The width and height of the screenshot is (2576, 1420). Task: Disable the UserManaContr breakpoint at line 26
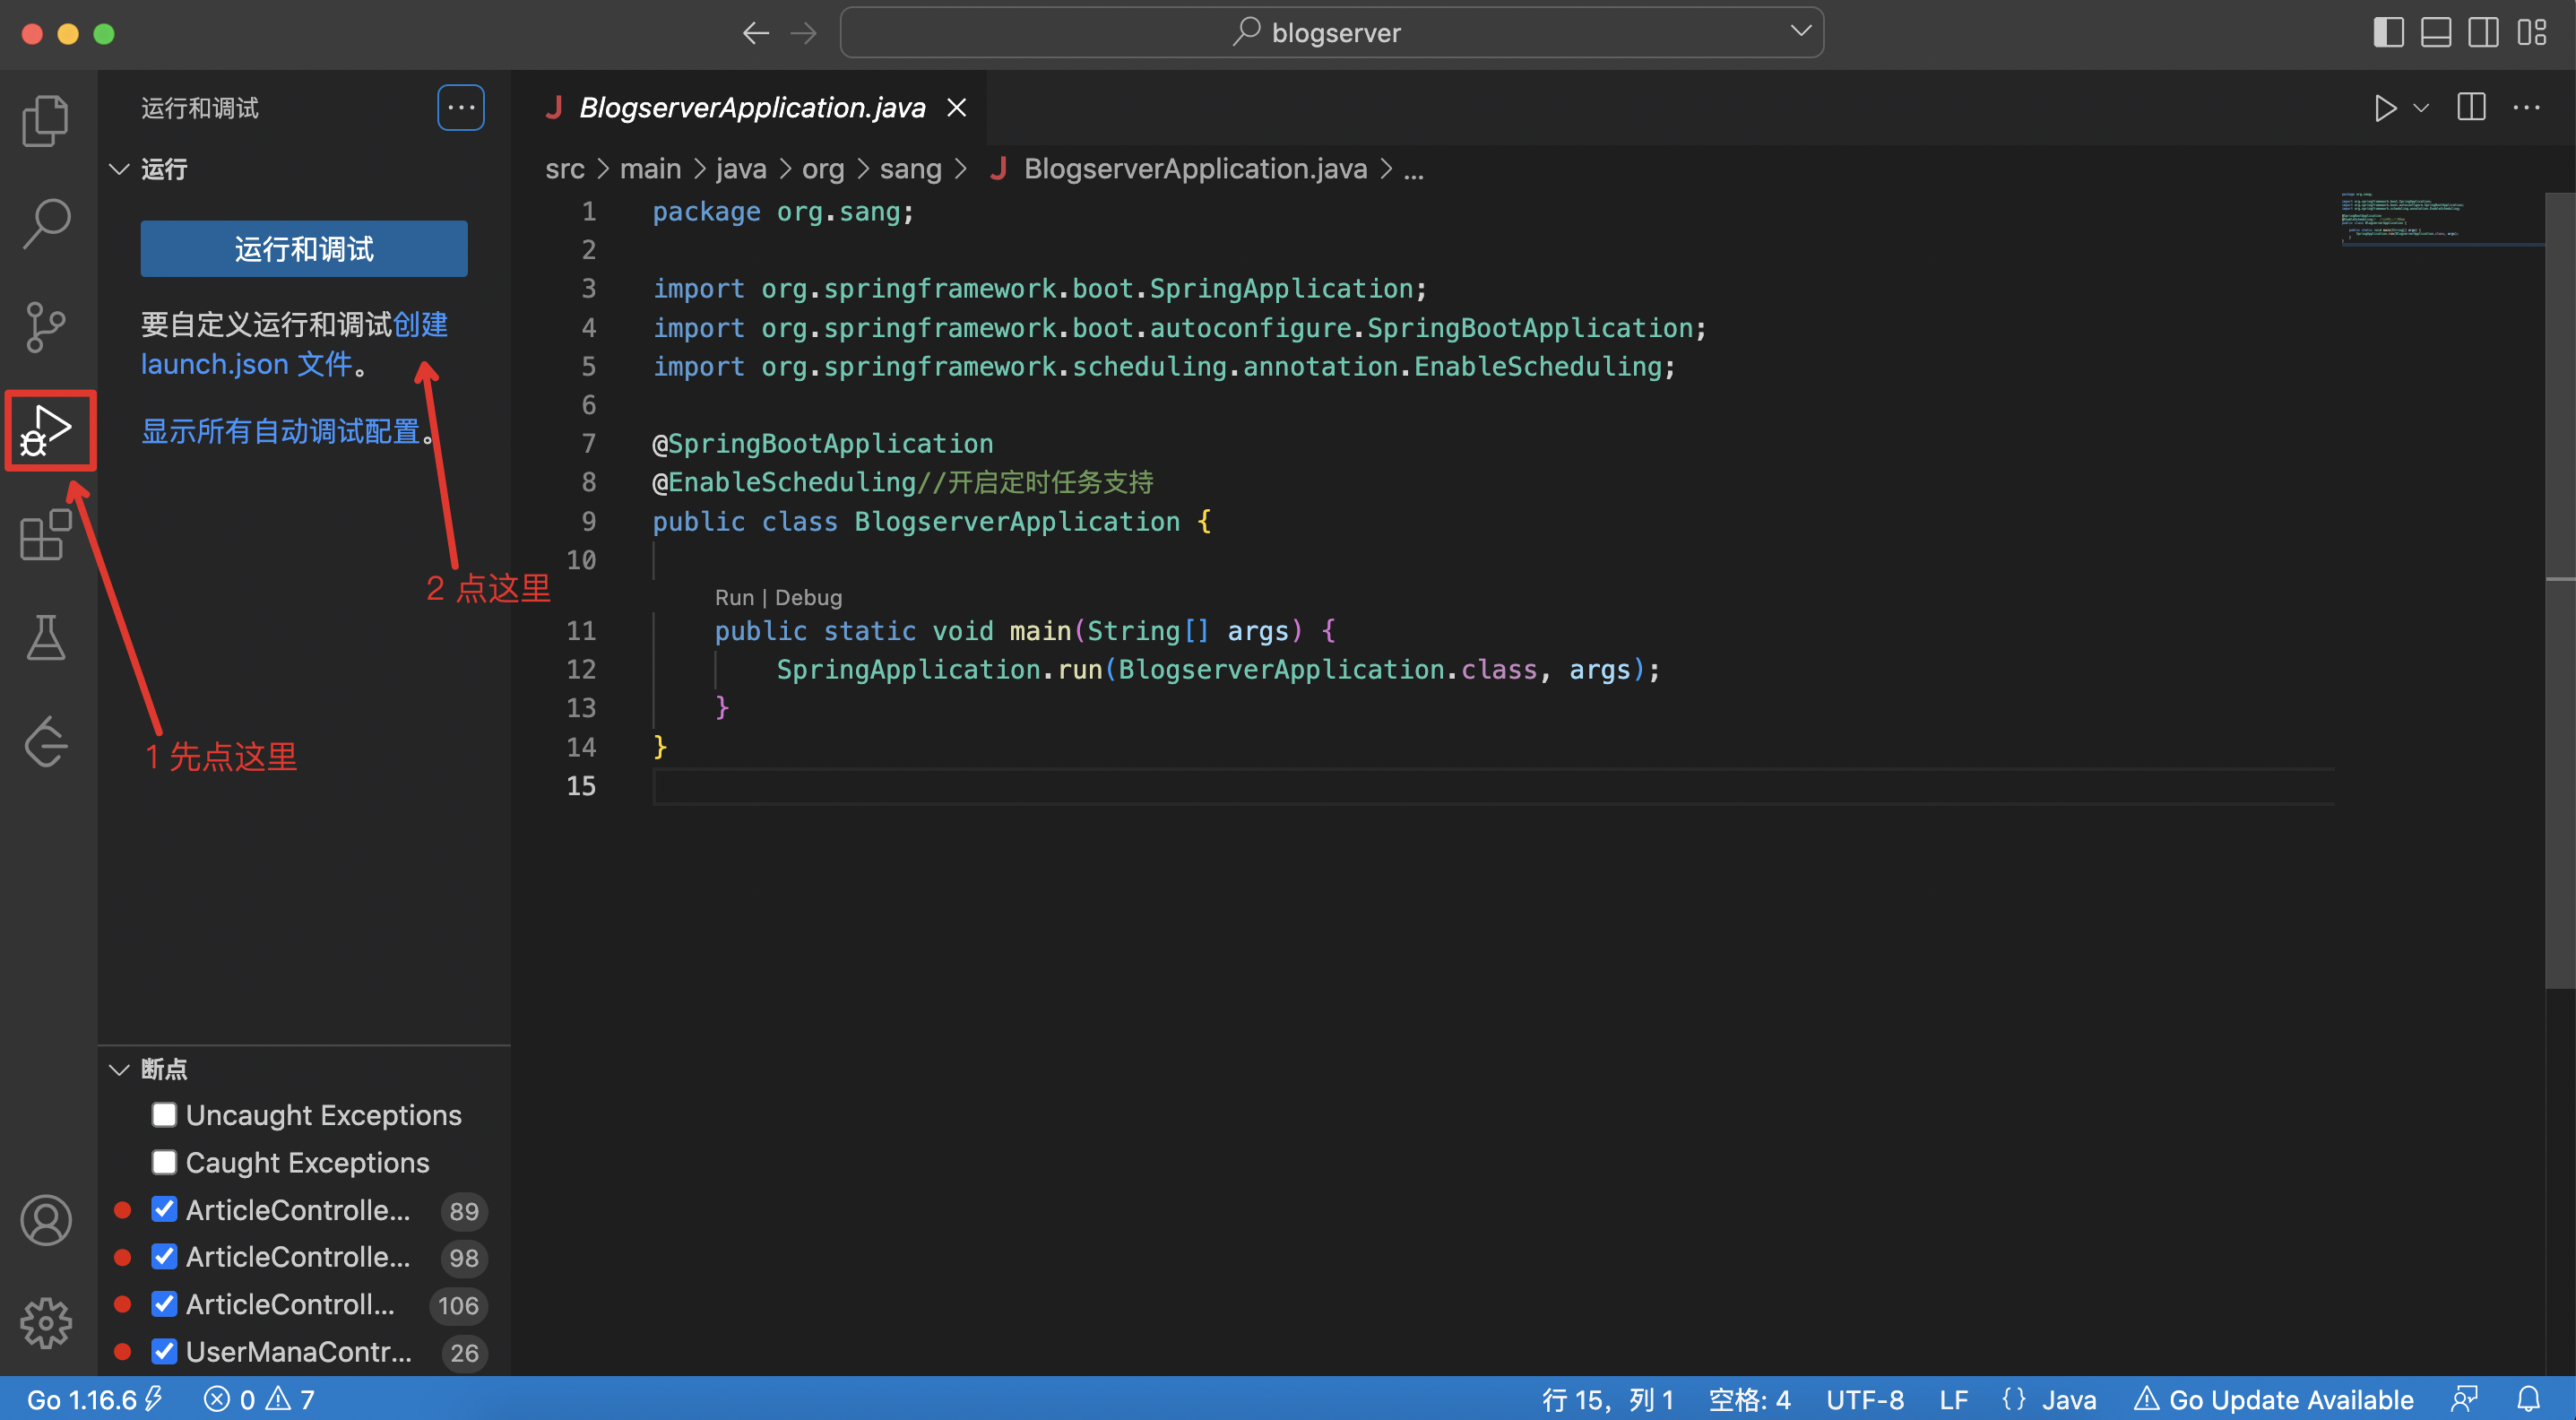[164, 1351]
